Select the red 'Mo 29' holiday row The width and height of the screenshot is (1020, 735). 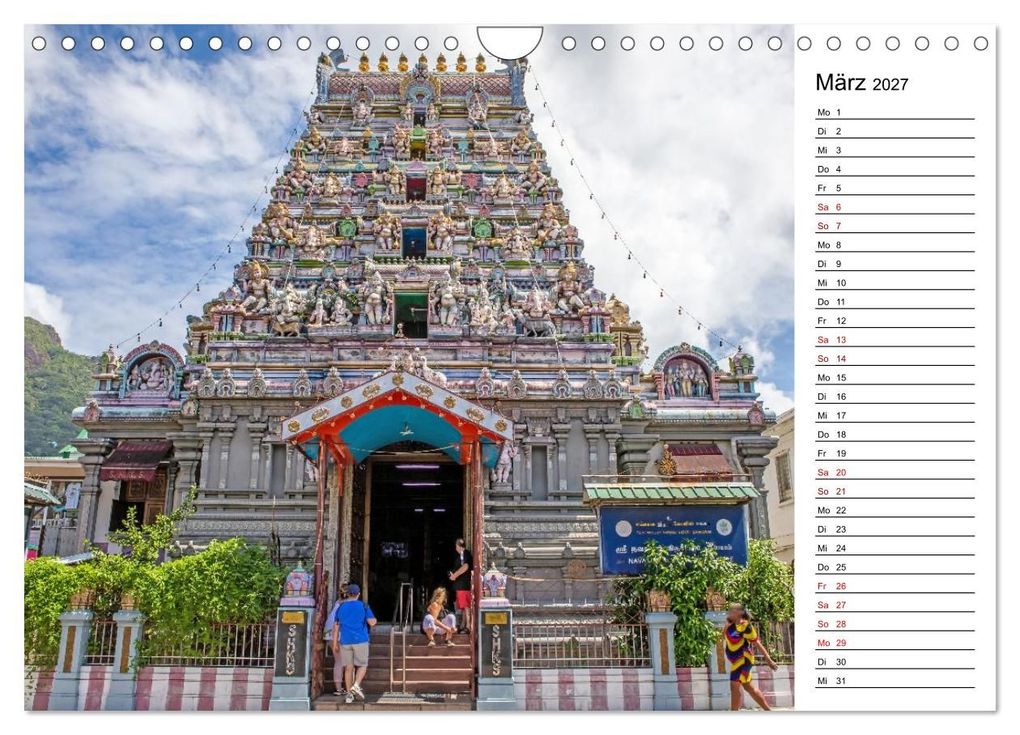point(895,643)
